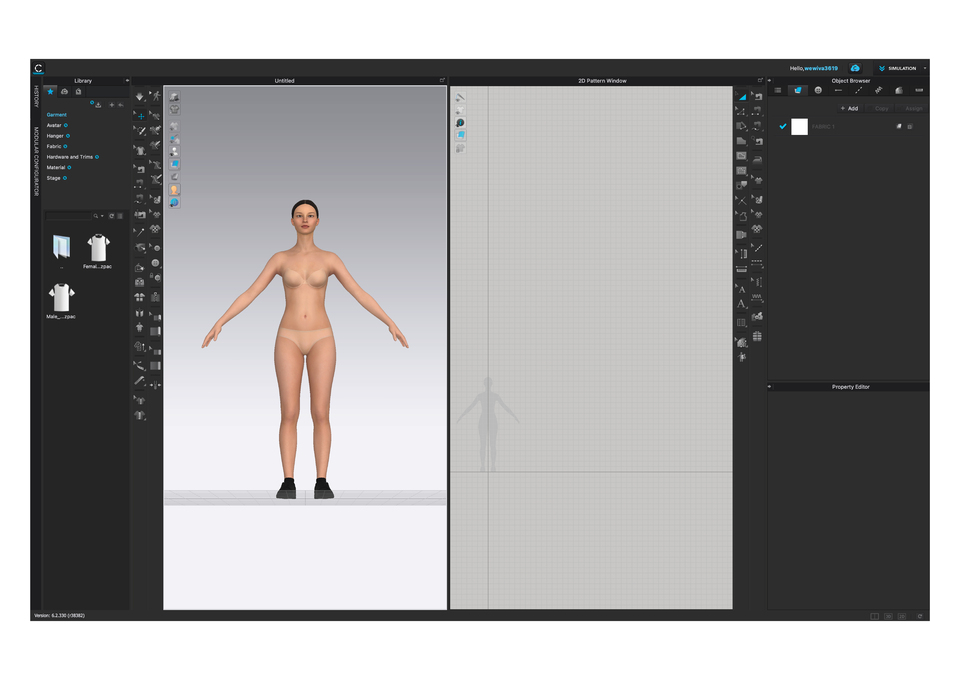Screen dimensions: 960x680
Task: Click the blue globe icon in 3D view
Action: (x=174, y=202)
